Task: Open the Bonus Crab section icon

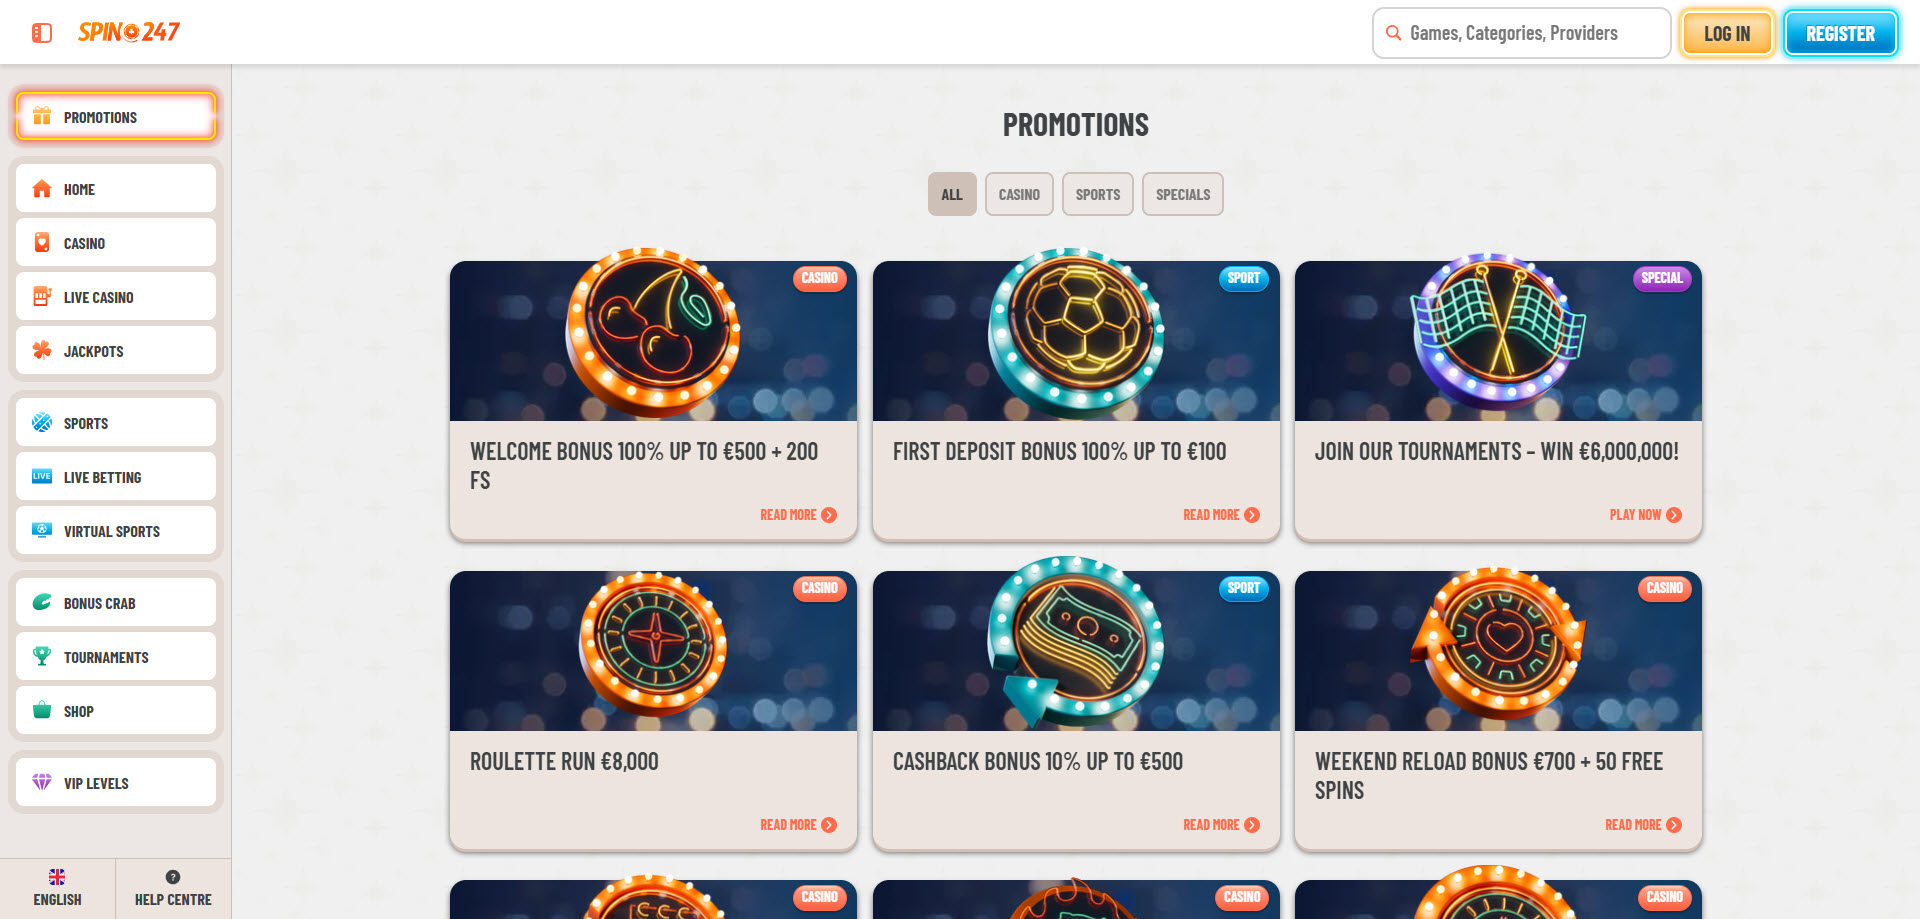Action: click(x=42, y=602)
